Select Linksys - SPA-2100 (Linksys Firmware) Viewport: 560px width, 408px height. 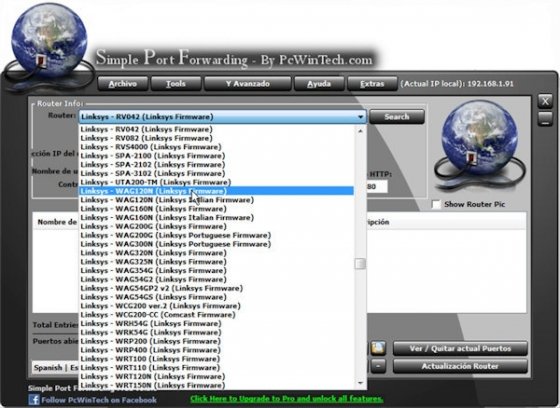coord(216,156)
